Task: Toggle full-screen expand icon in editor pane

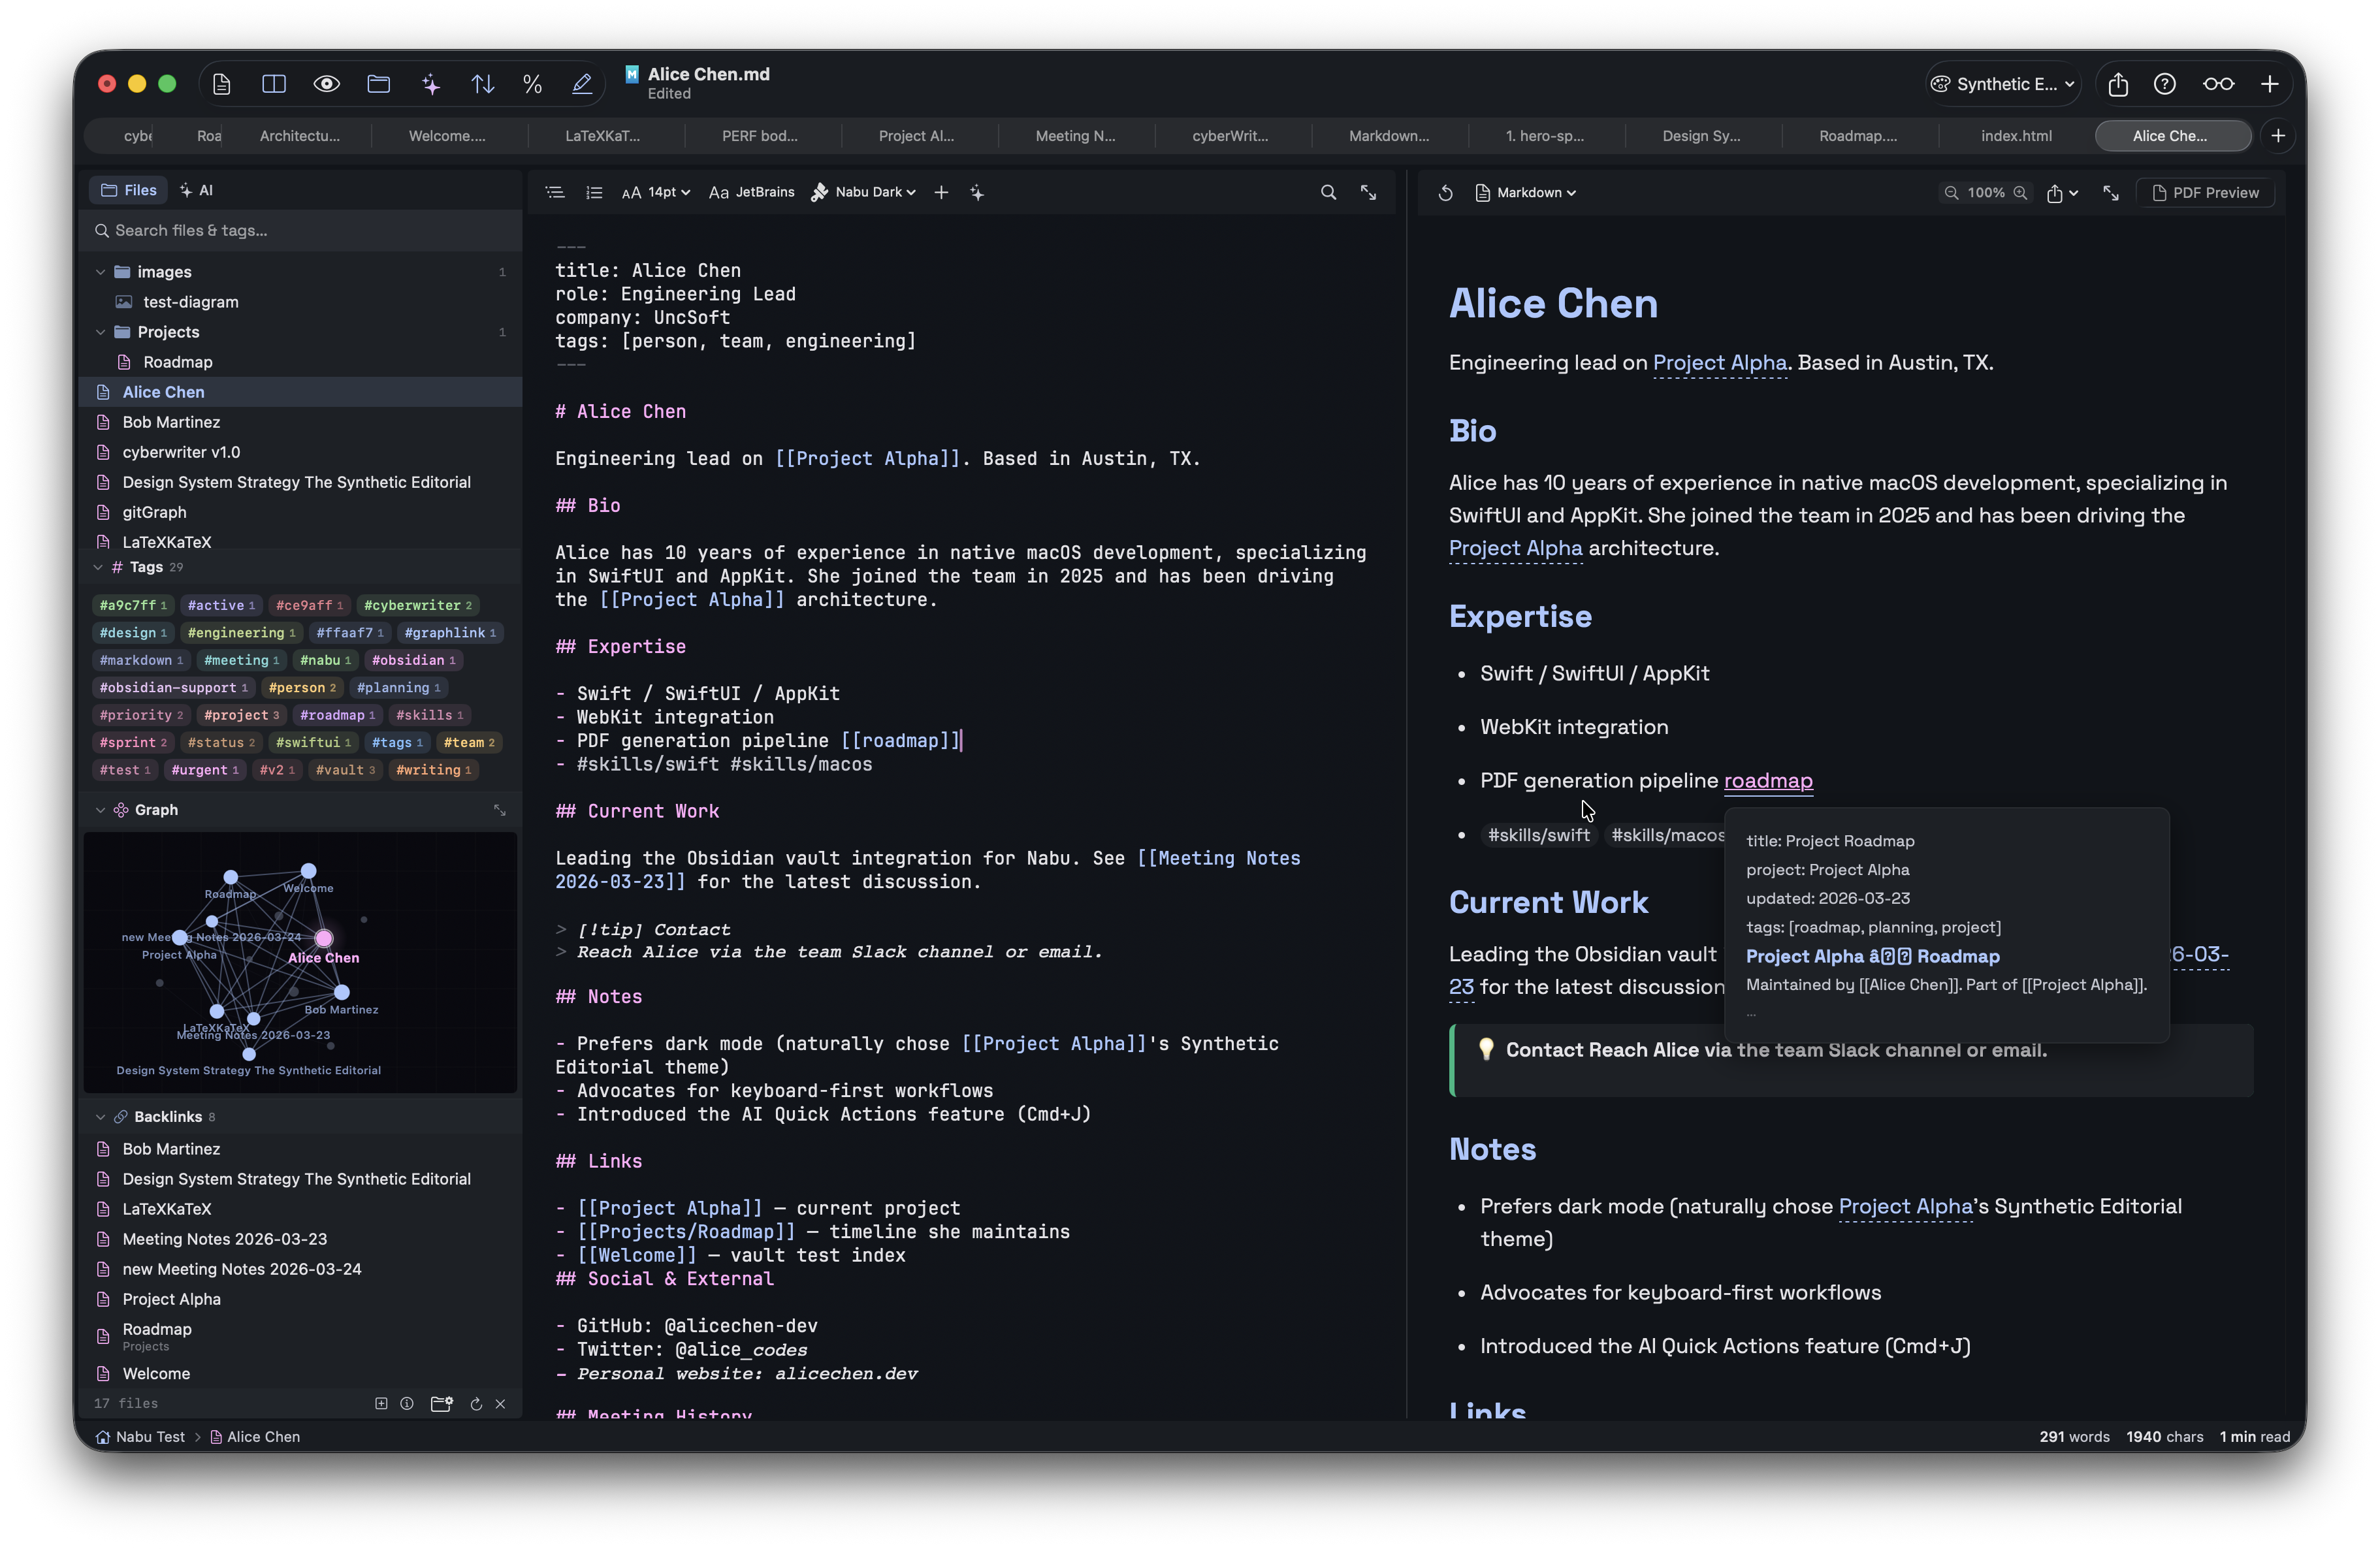Action: click(1369, 192)
